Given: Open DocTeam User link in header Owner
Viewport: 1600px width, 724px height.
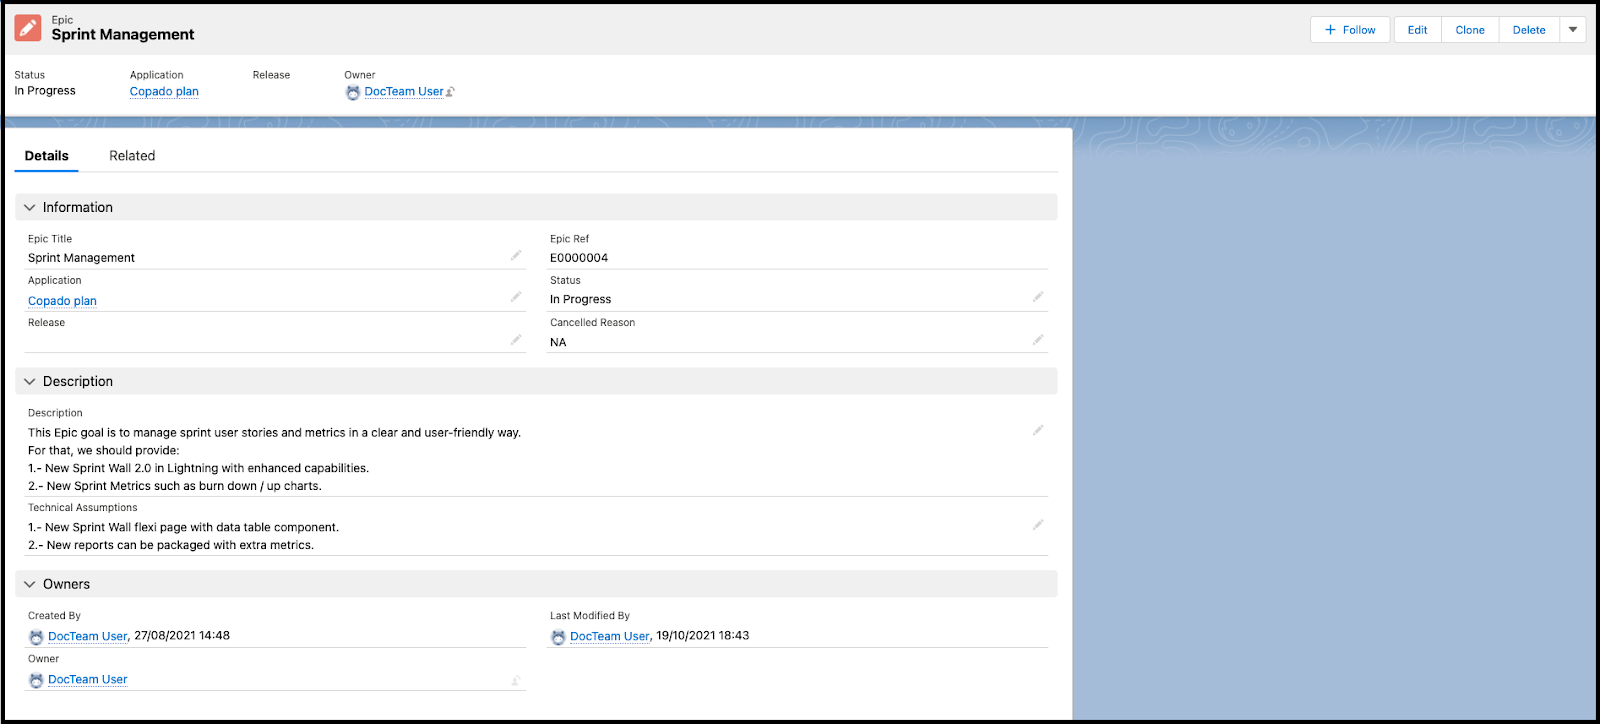Looking at the screenshot, I should pyautogui.click(x=404, y=92).
